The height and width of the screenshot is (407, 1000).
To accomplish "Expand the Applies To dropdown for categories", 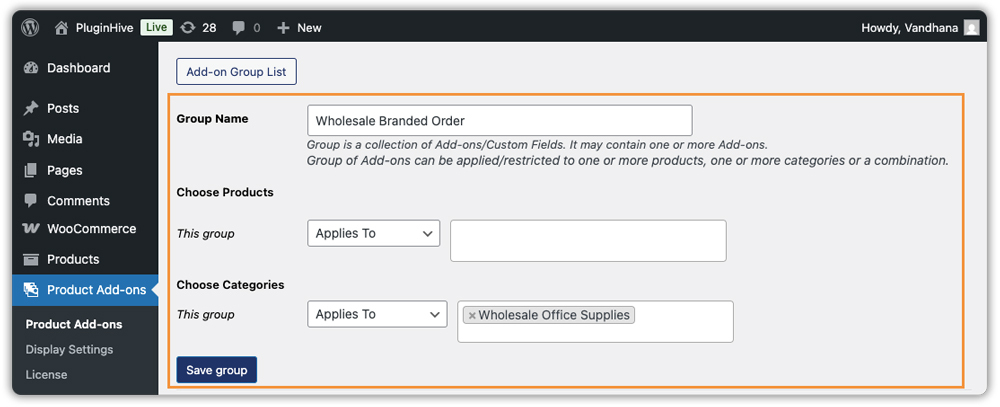I will pyautogui.click(x=377, y=314).
